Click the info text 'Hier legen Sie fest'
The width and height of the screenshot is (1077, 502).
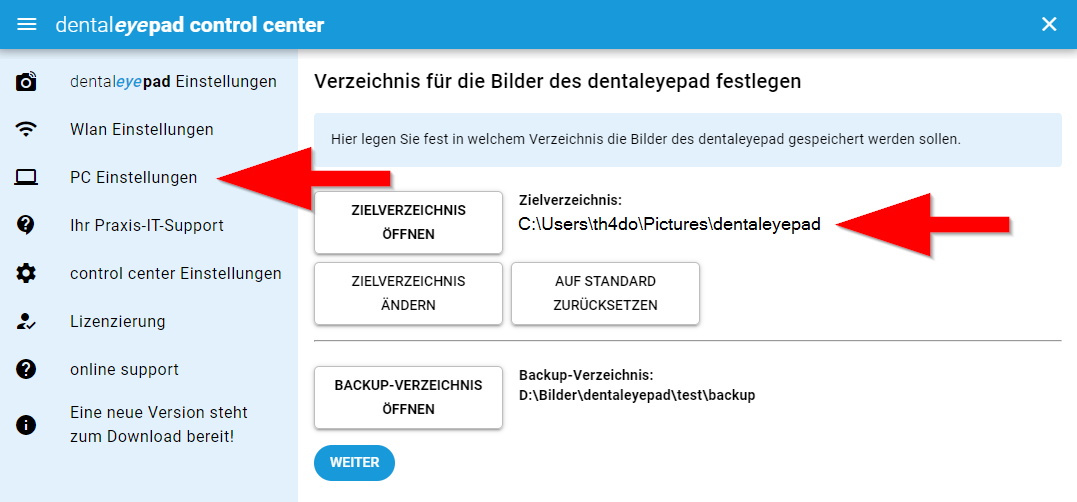pos(645,139)
